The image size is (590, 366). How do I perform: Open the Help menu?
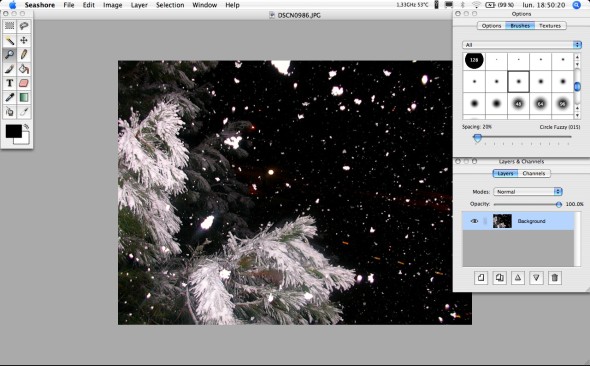[232, 5]
